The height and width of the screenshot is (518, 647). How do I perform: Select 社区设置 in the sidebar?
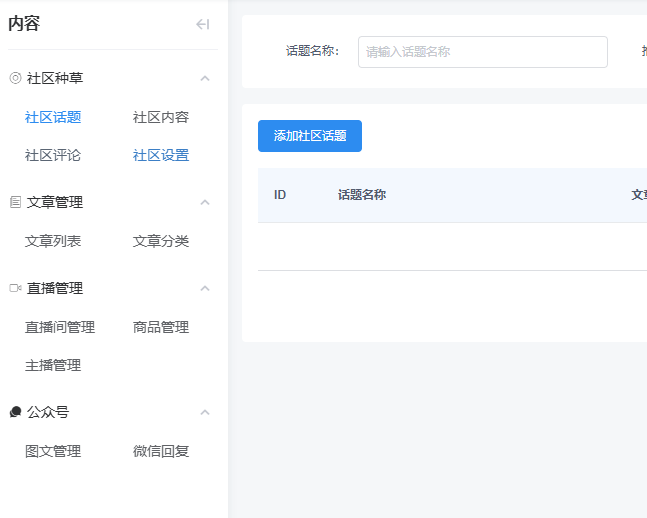point(161,155)
